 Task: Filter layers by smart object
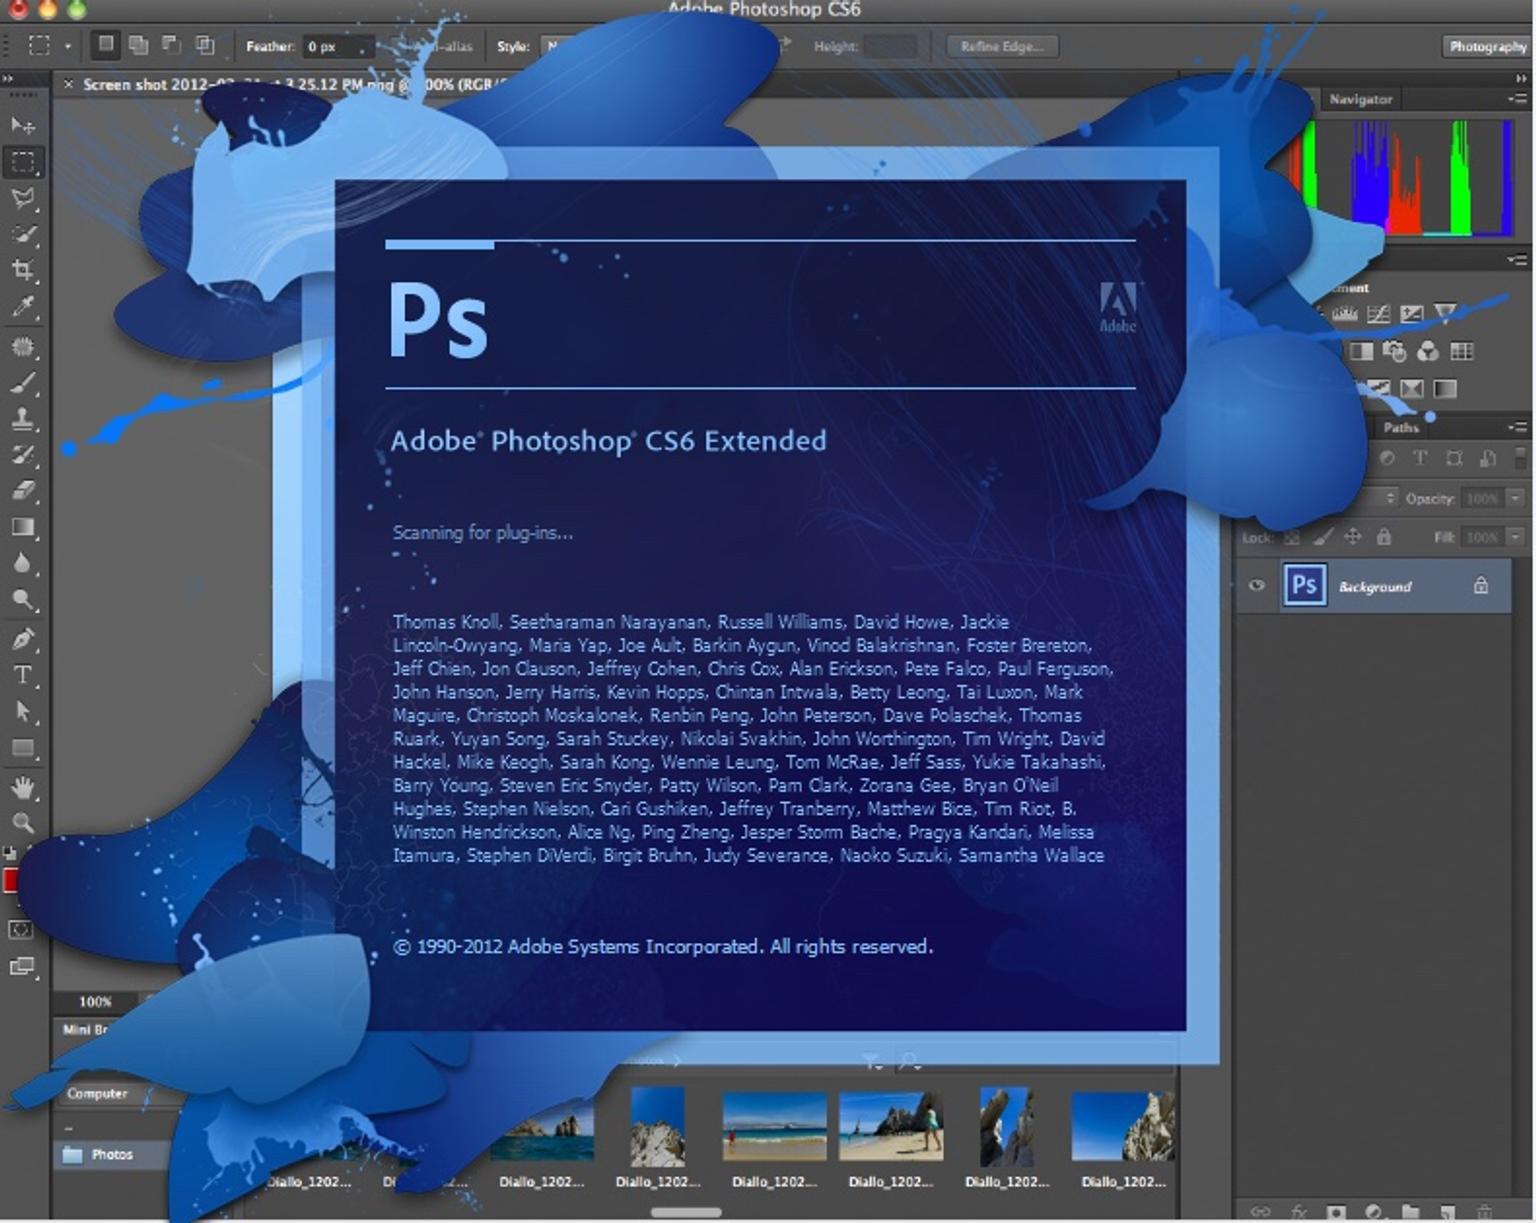pos(1488,458)
